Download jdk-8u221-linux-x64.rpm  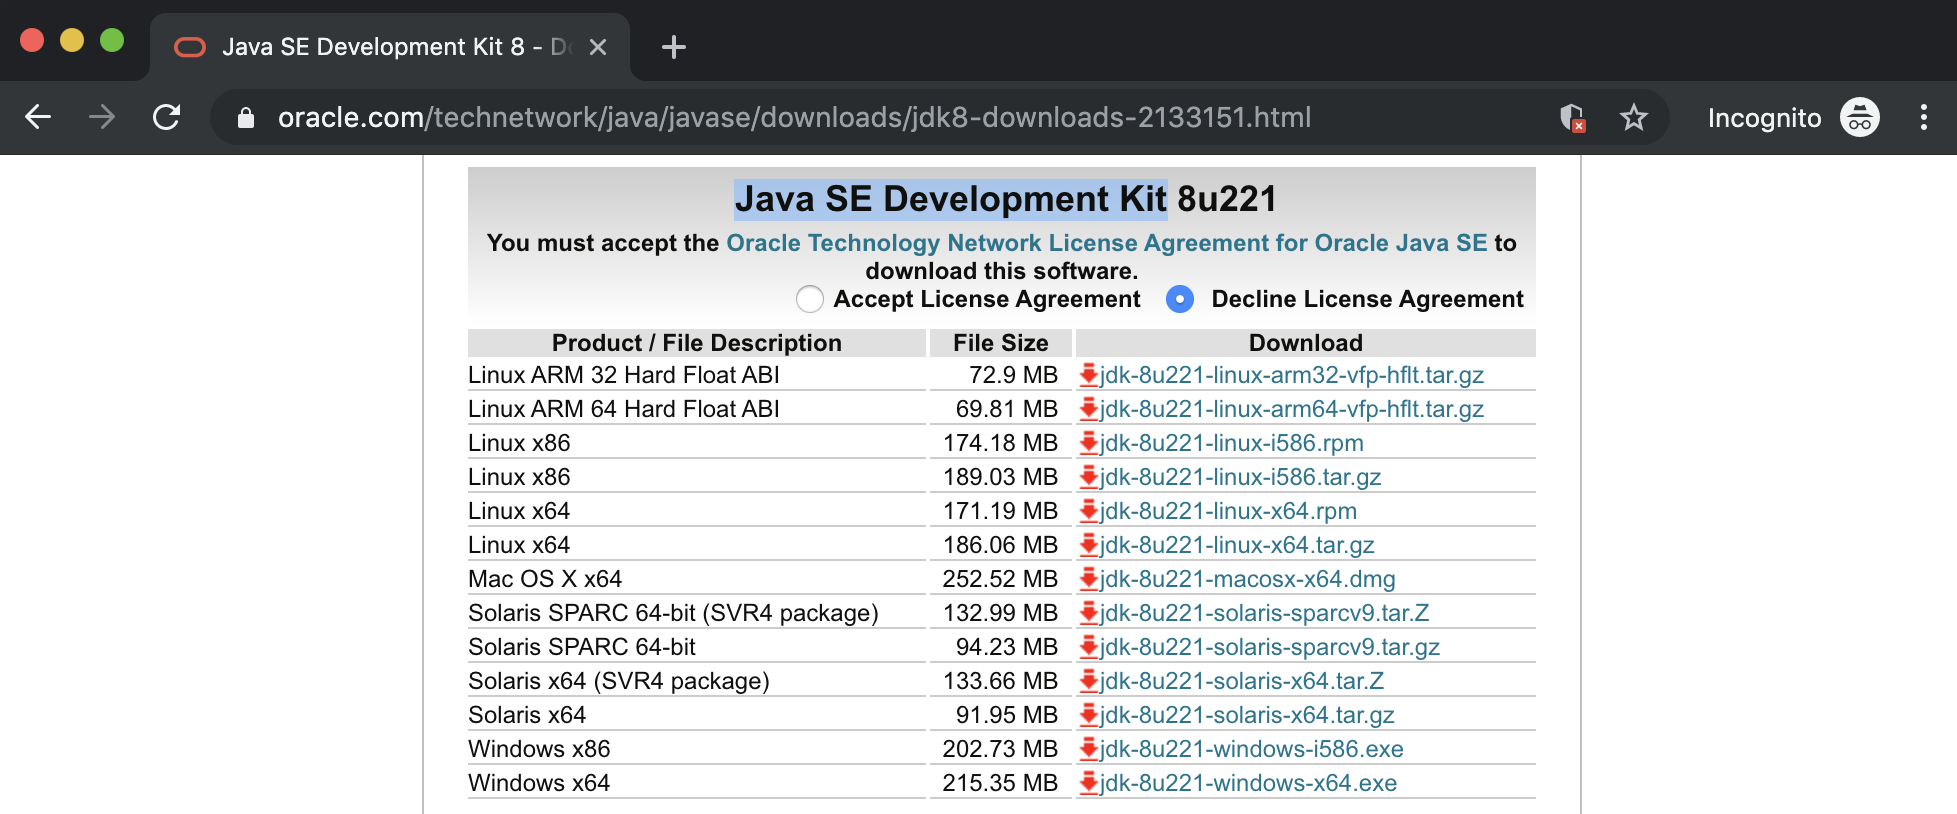click(1228, 511)
